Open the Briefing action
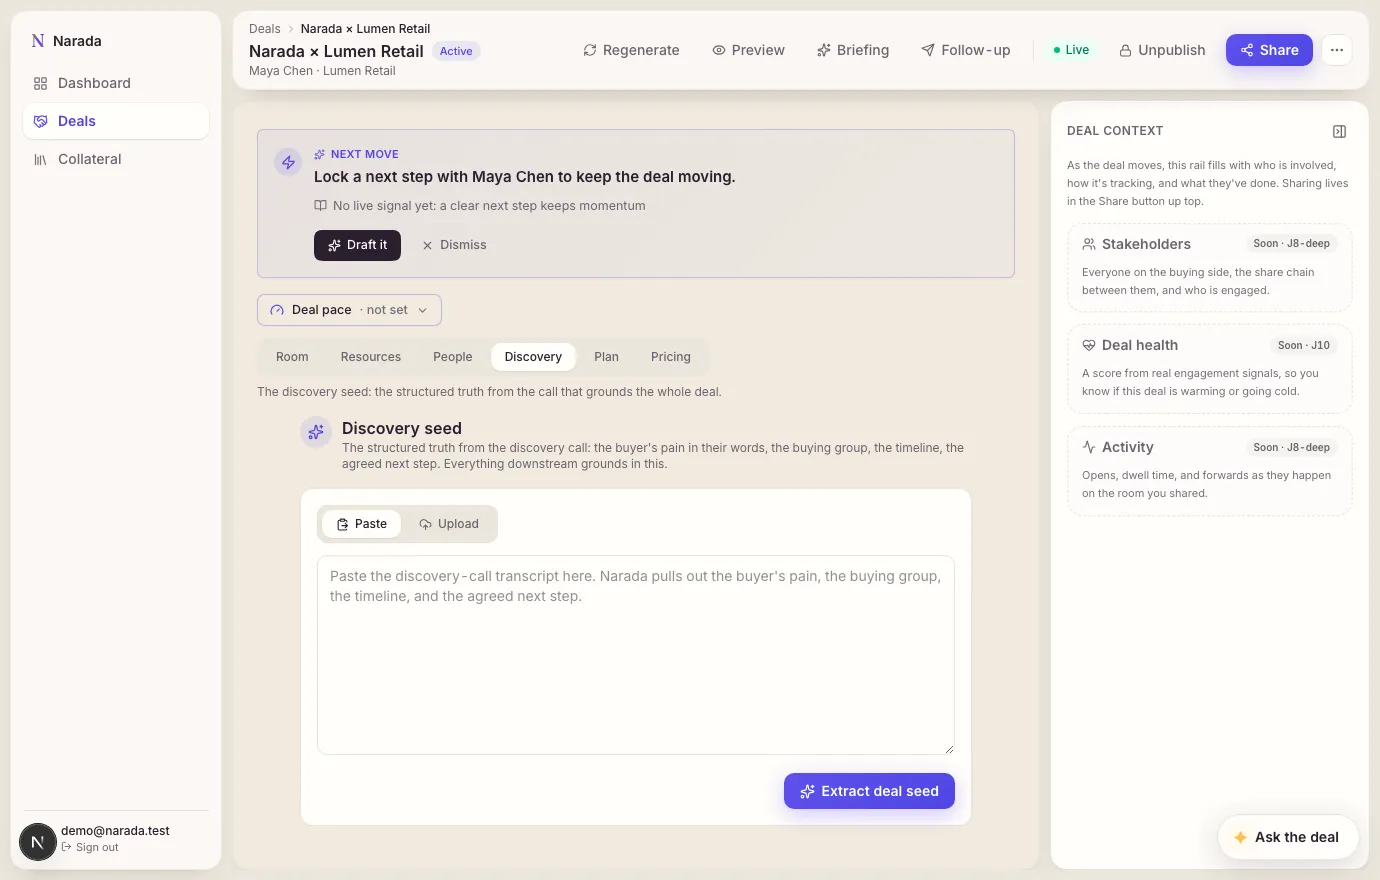 click(853, 50)
